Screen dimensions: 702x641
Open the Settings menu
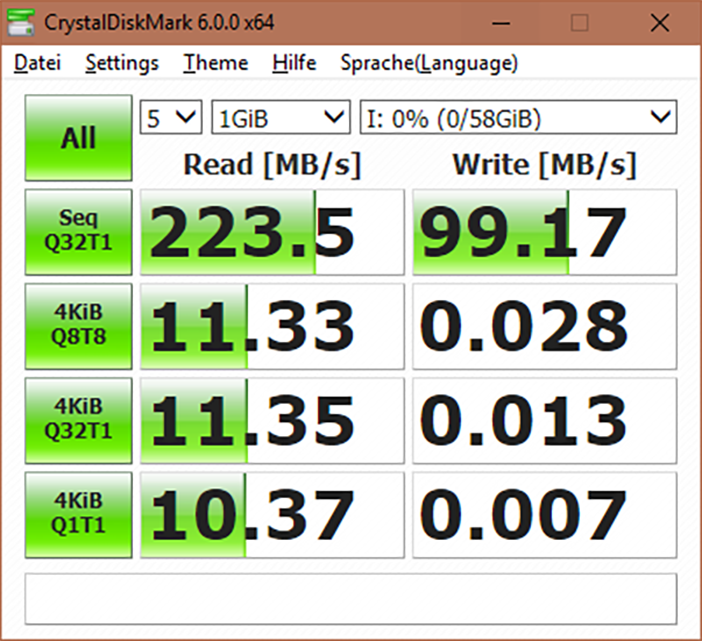point(122,63)
